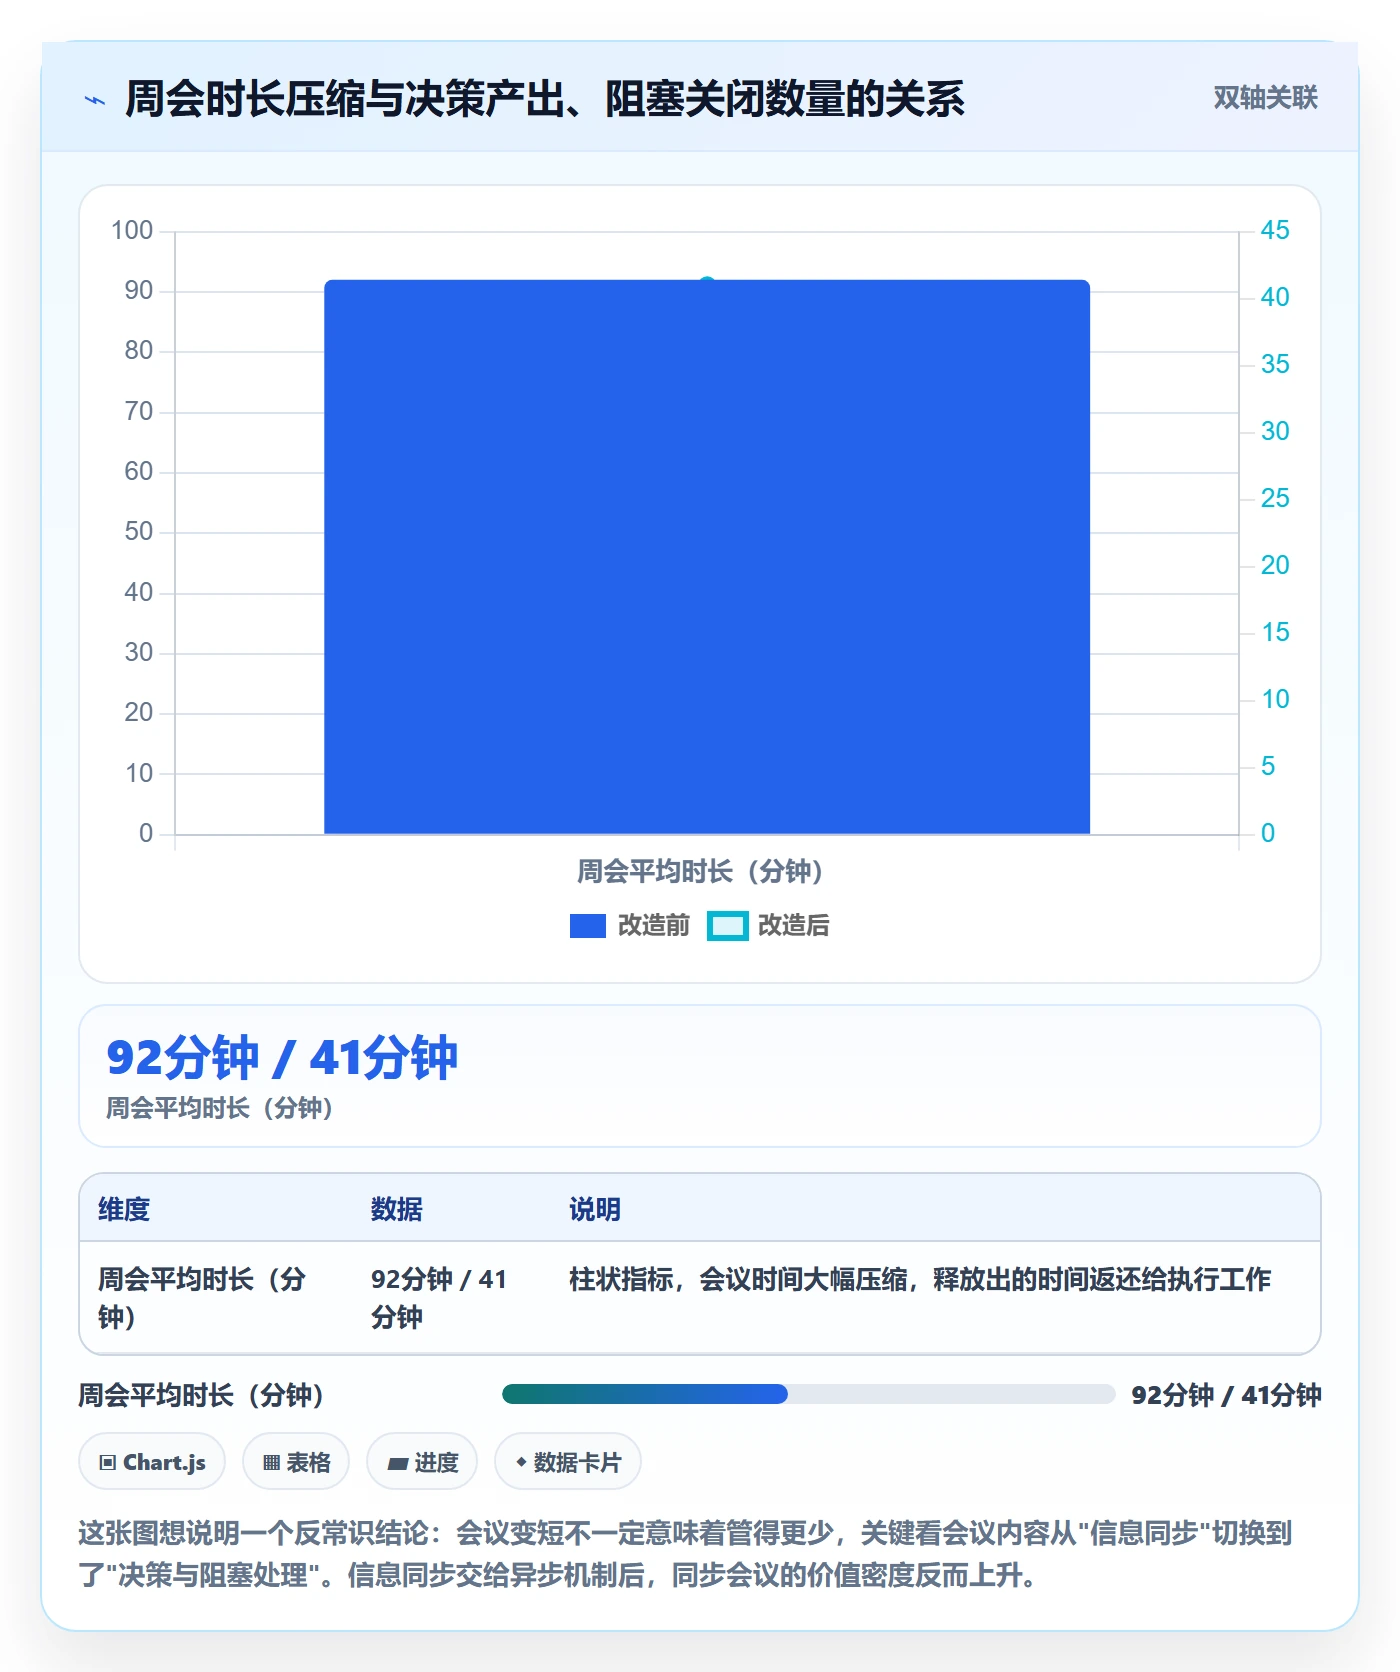Click the 数据卡片 tag chip
The image size is (1400, 1672).
[x=568, y=1462]
